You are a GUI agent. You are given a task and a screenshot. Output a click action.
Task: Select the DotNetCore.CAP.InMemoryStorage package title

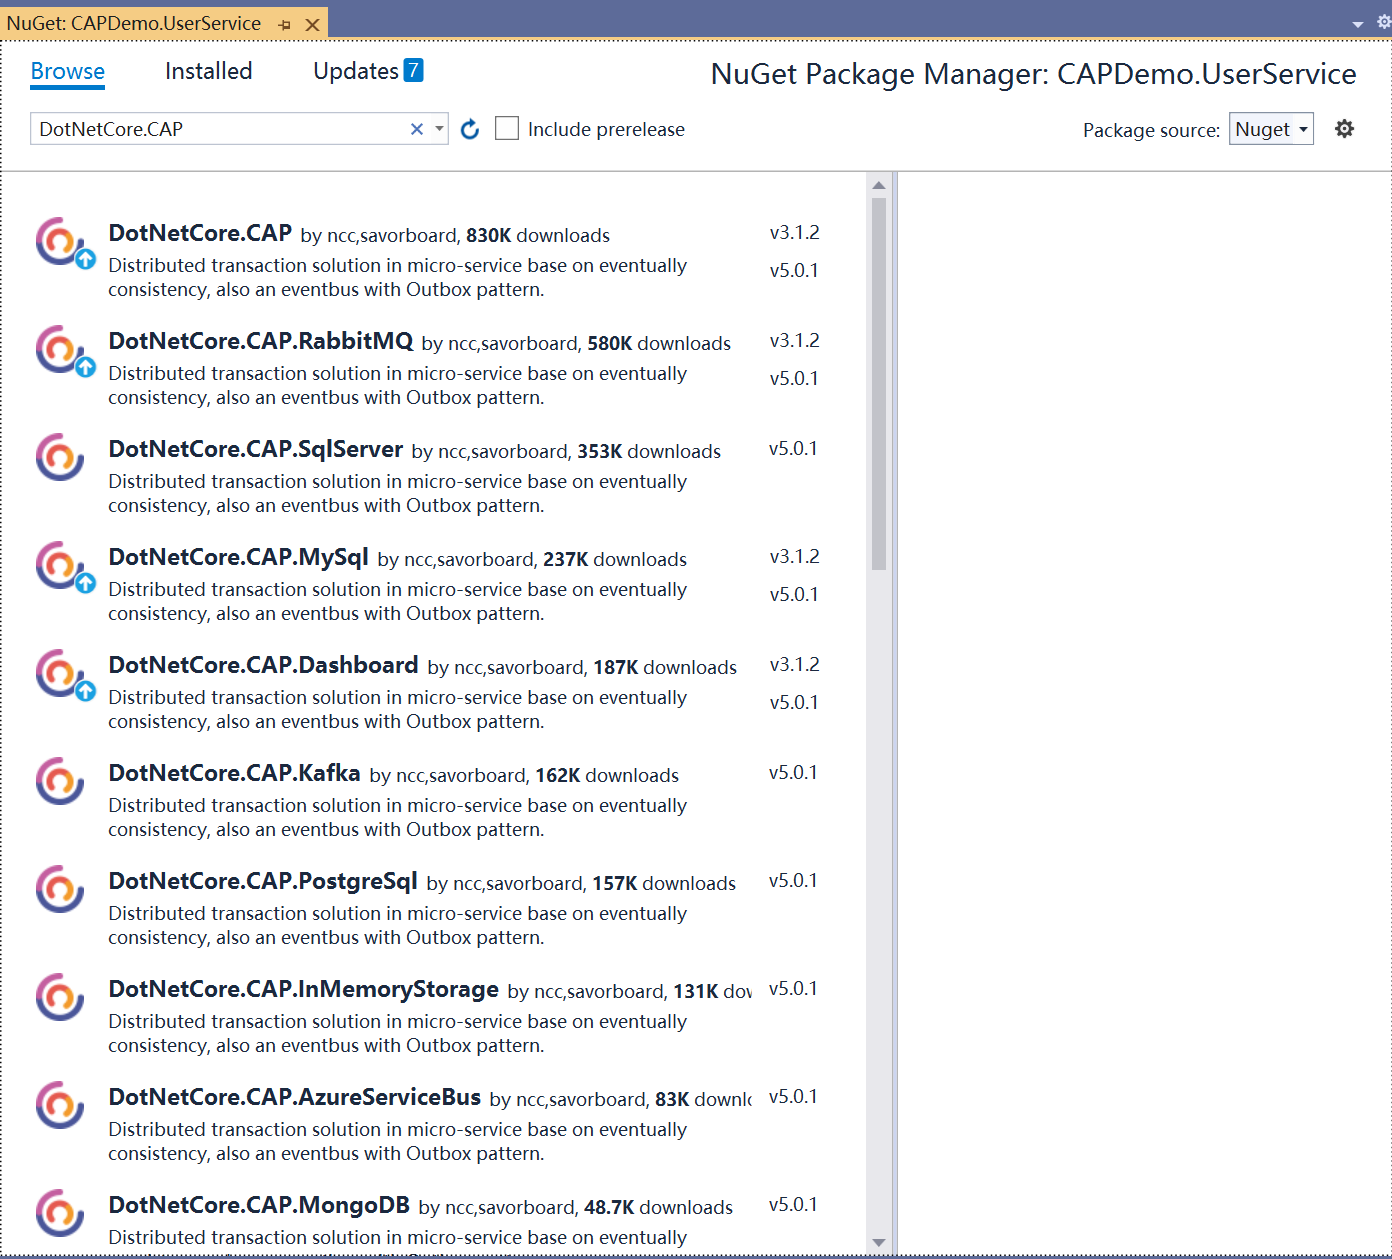[303, 989]
